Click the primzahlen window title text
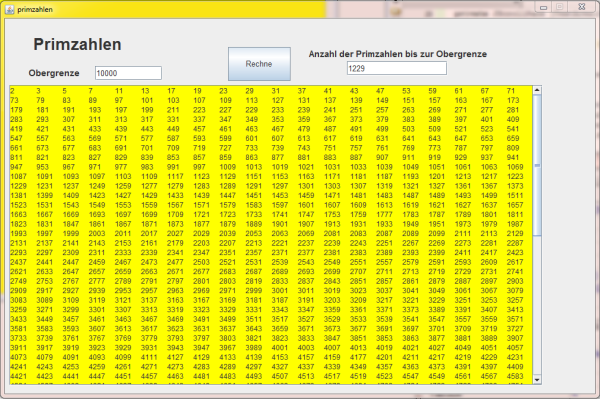The height and width of the screenshot is (399, 600). (35, 10)
